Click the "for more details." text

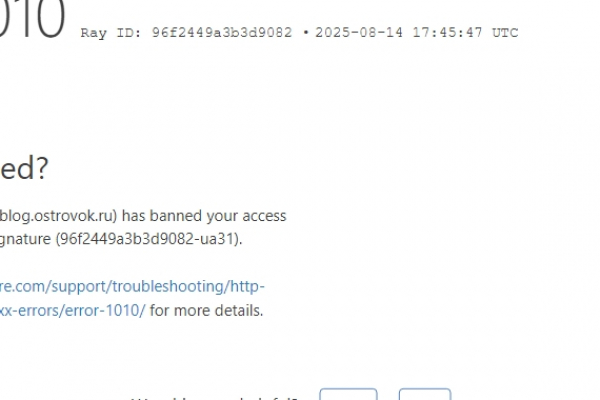206,310
